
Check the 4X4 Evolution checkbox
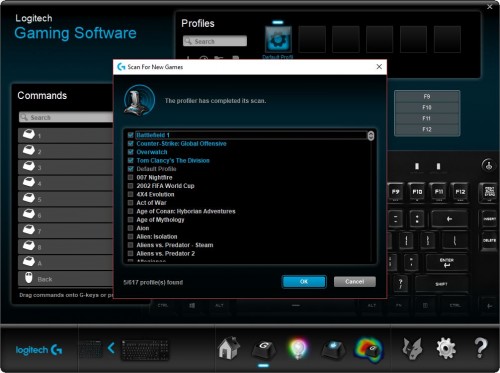pos(131,194)
